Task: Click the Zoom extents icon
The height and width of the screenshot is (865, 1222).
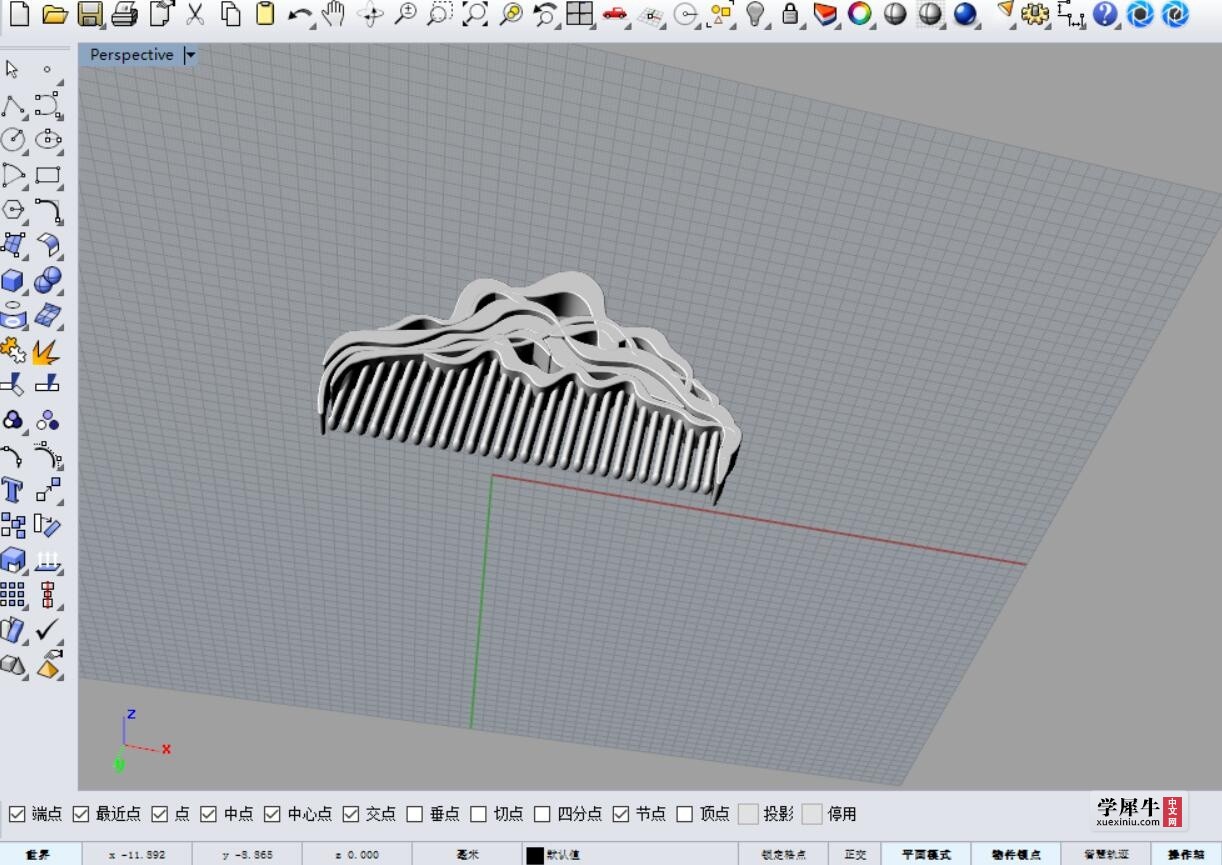Action: [475, 14]
